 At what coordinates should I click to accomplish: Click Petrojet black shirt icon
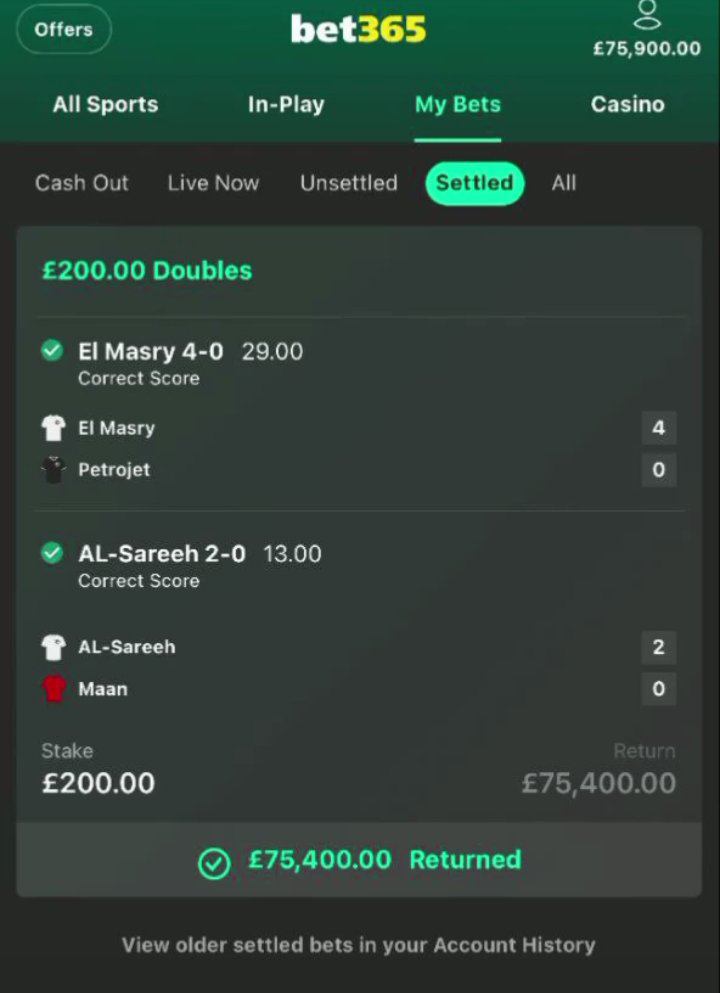pos(53,470)
